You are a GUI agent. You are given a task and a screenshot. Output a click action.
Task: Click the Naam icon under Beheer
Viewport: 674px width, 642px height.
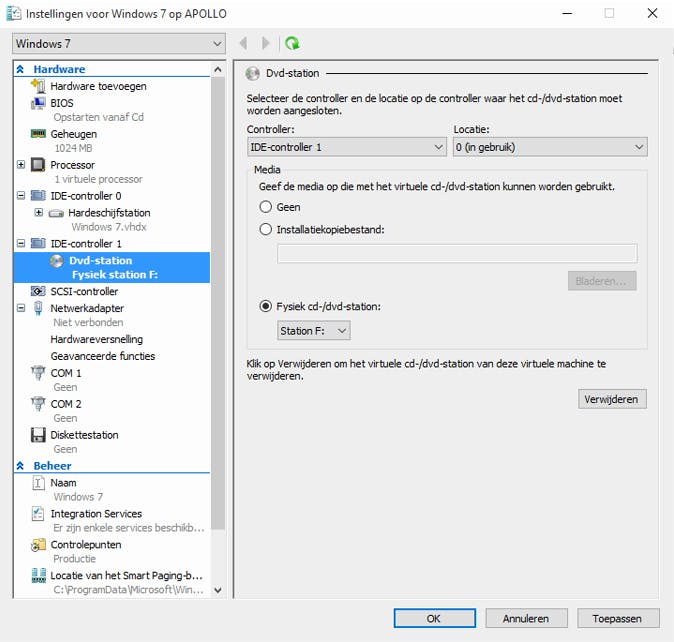pyautogui.click(x=38, y=483)
